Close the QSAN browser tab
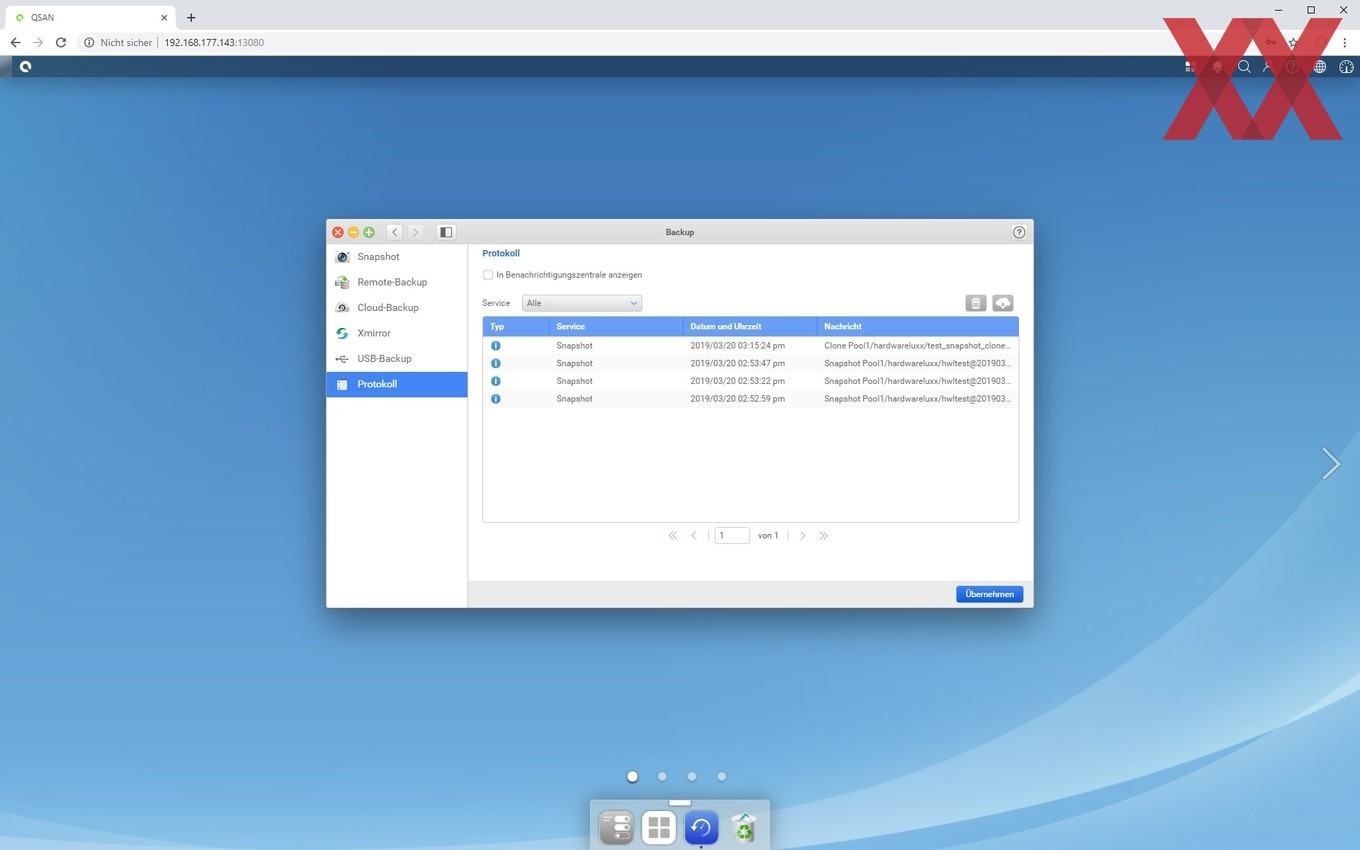 pyautogui.click(x=164, y=17)
